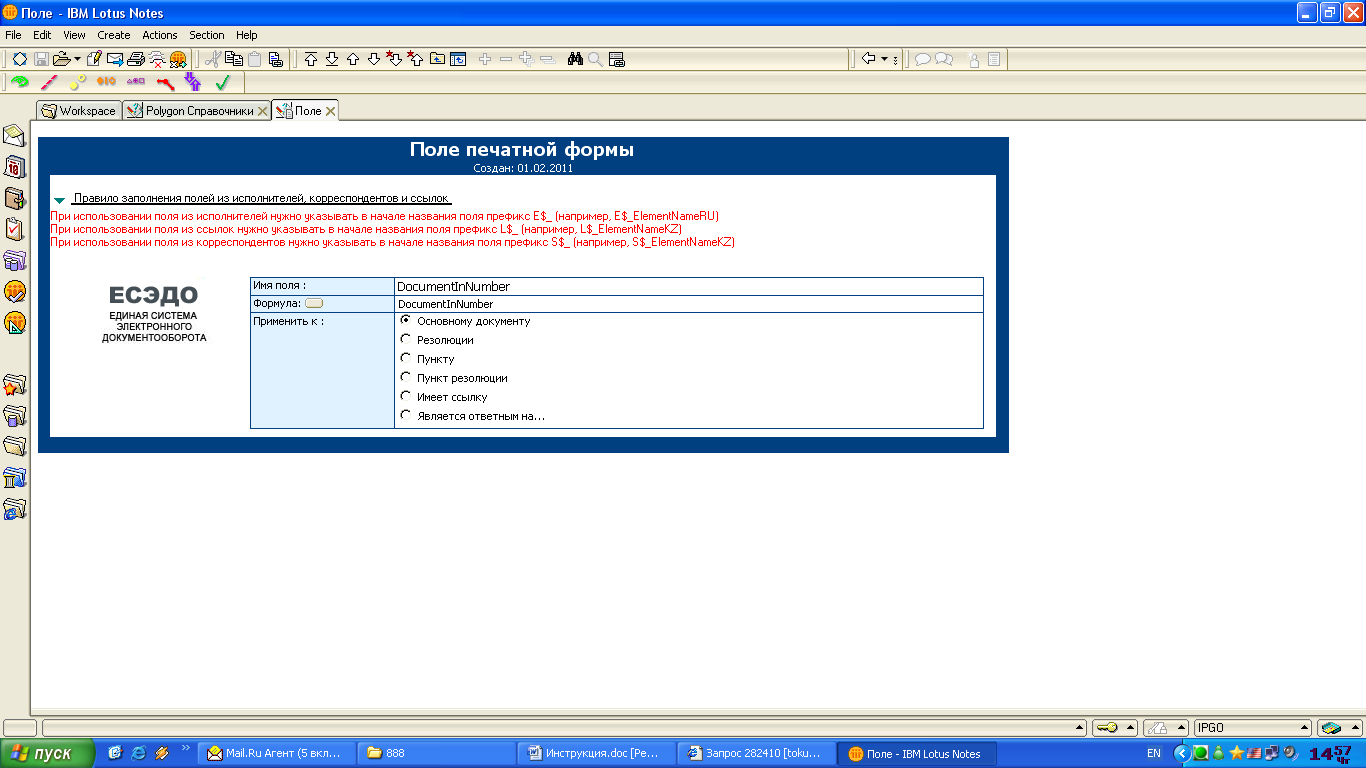Expand the navigation toolbar overflow chevron
Screen dimensions: 1366x768
(896, 59)
